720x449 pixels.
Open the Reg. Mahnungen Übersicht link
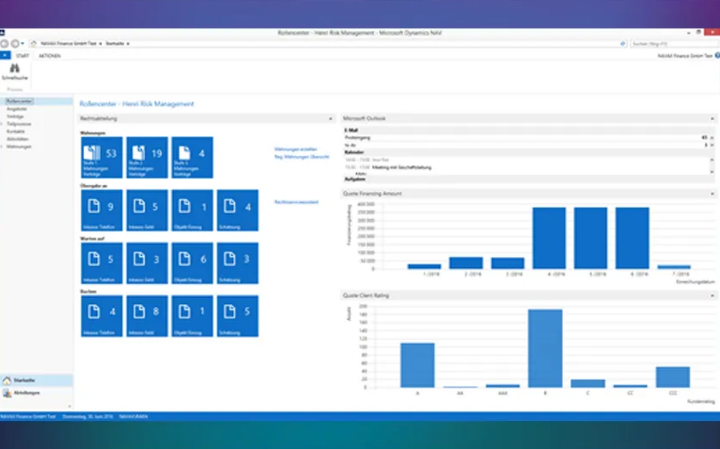(302, 157)
